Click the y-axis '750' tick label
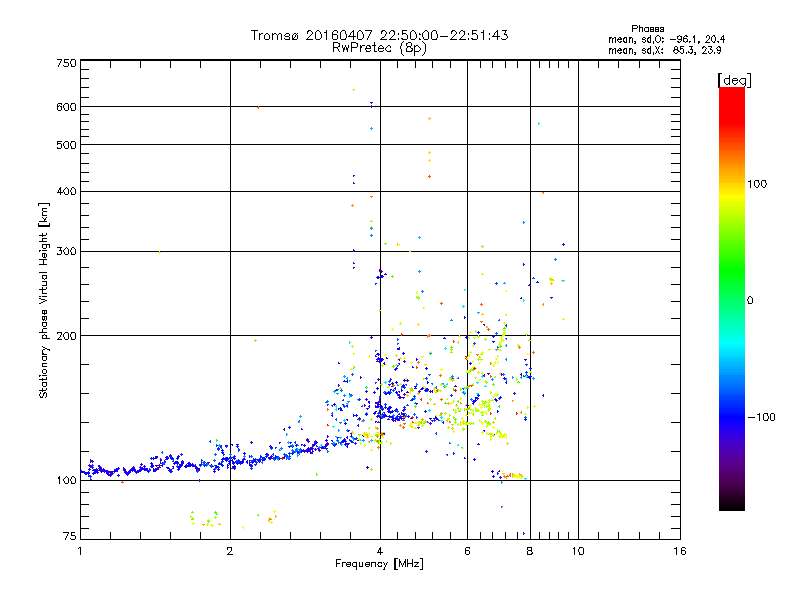800x600 pixels. [x=66, y=63]
